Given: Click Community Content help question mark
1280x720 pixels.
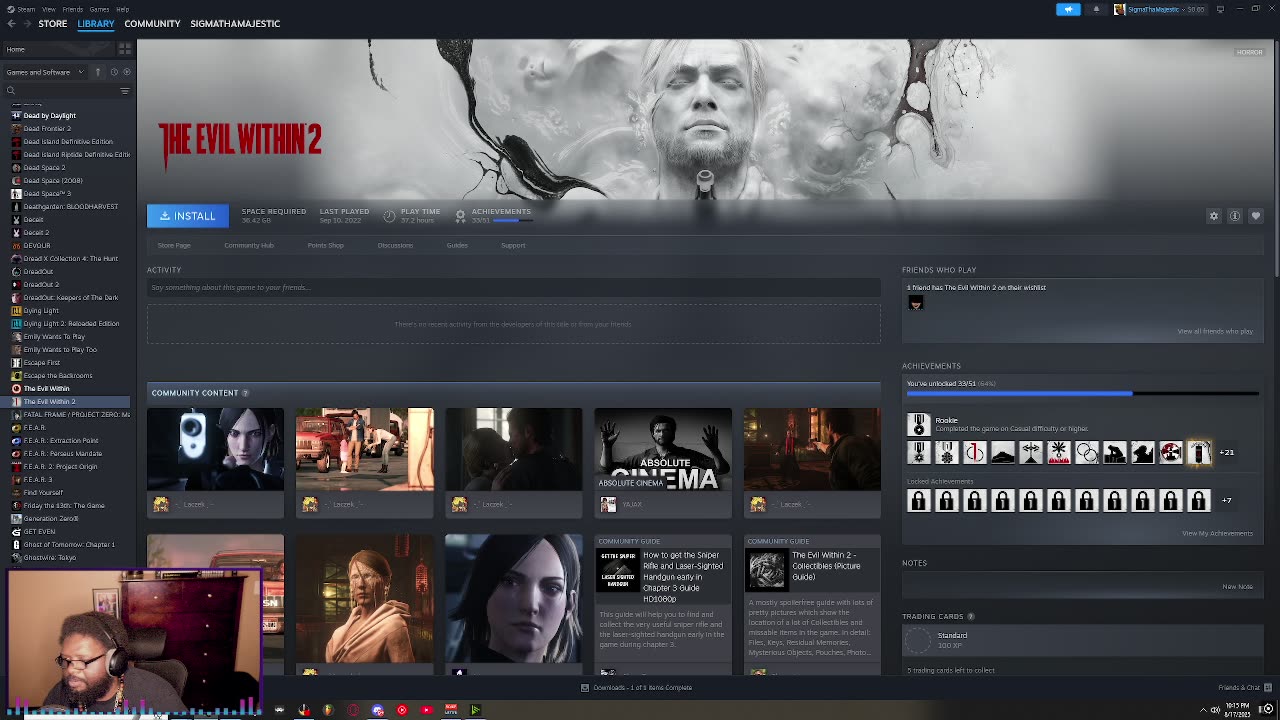Looking at the screenshot, I should 245,393.
